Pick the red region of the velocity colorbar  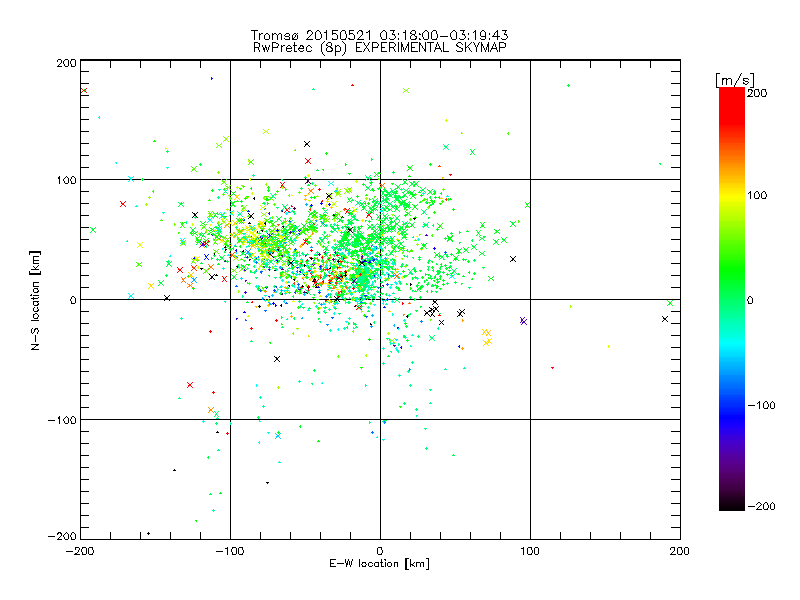coord(732,105)
